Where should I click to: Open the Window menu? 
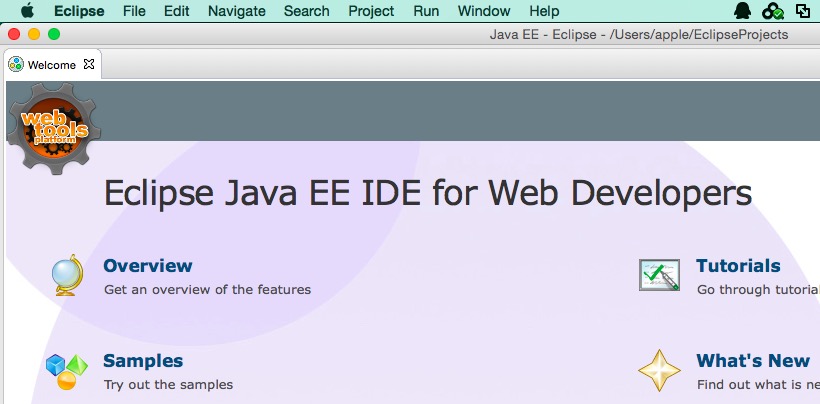(484, 11)
